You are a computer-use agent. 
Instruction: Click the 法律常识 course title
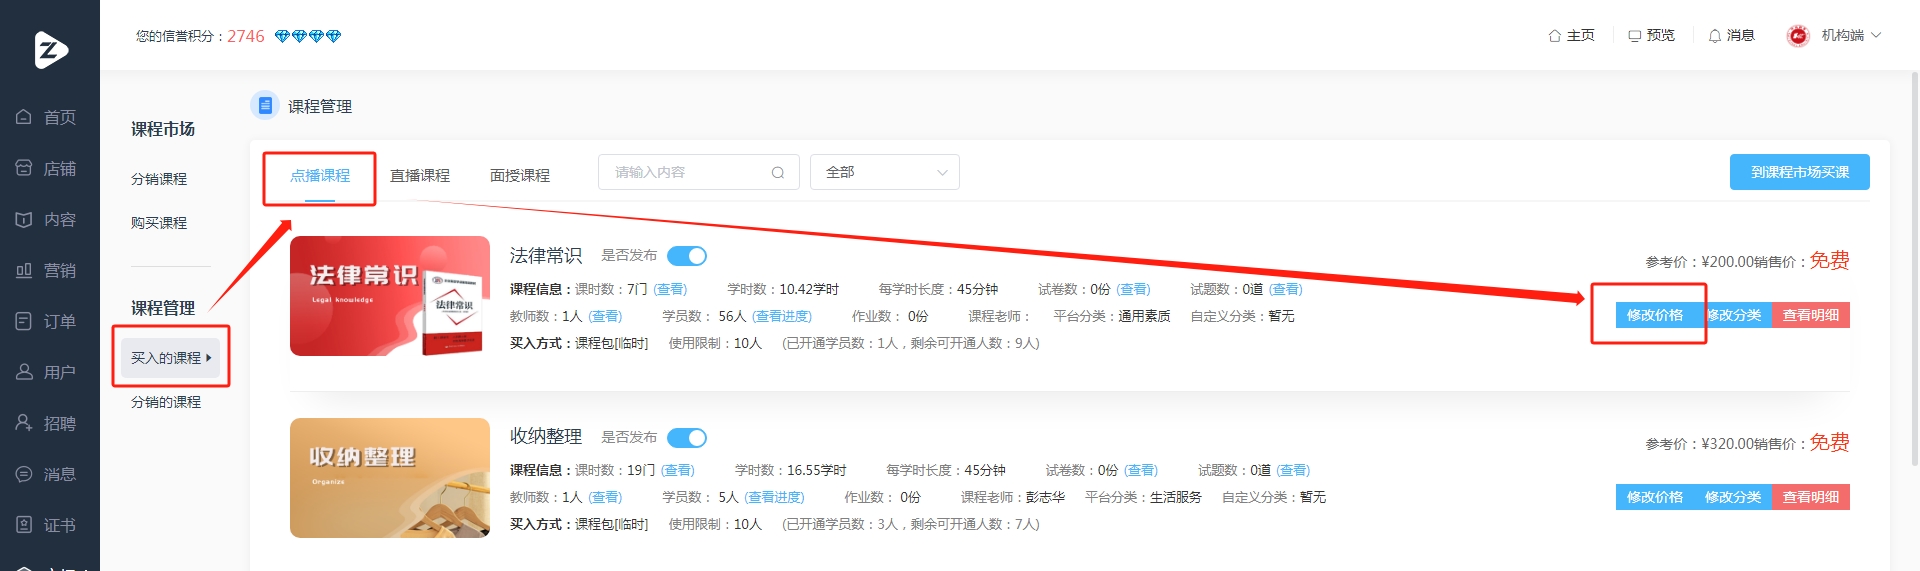tap(546, 256)
